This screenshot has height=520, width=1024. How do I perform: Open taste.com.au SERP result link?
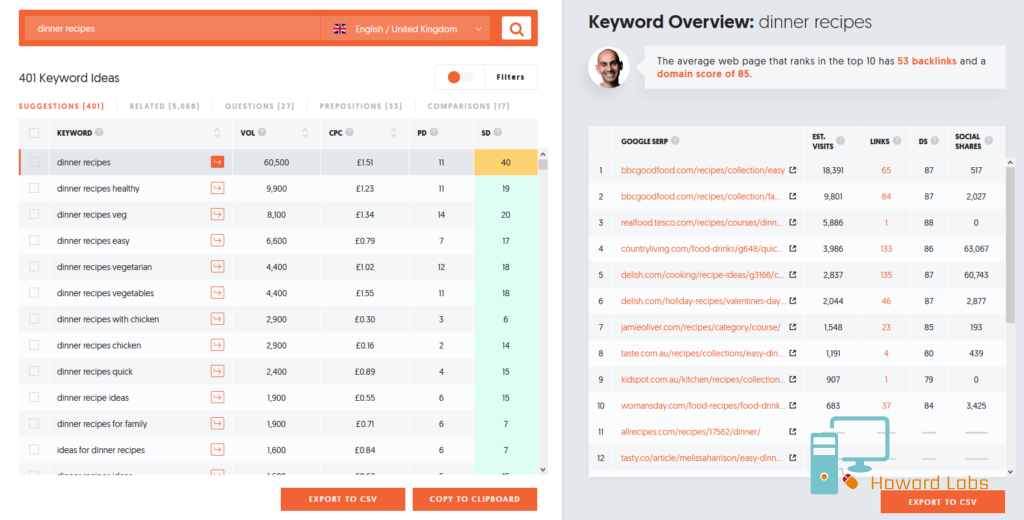click(x=701, y=353)
